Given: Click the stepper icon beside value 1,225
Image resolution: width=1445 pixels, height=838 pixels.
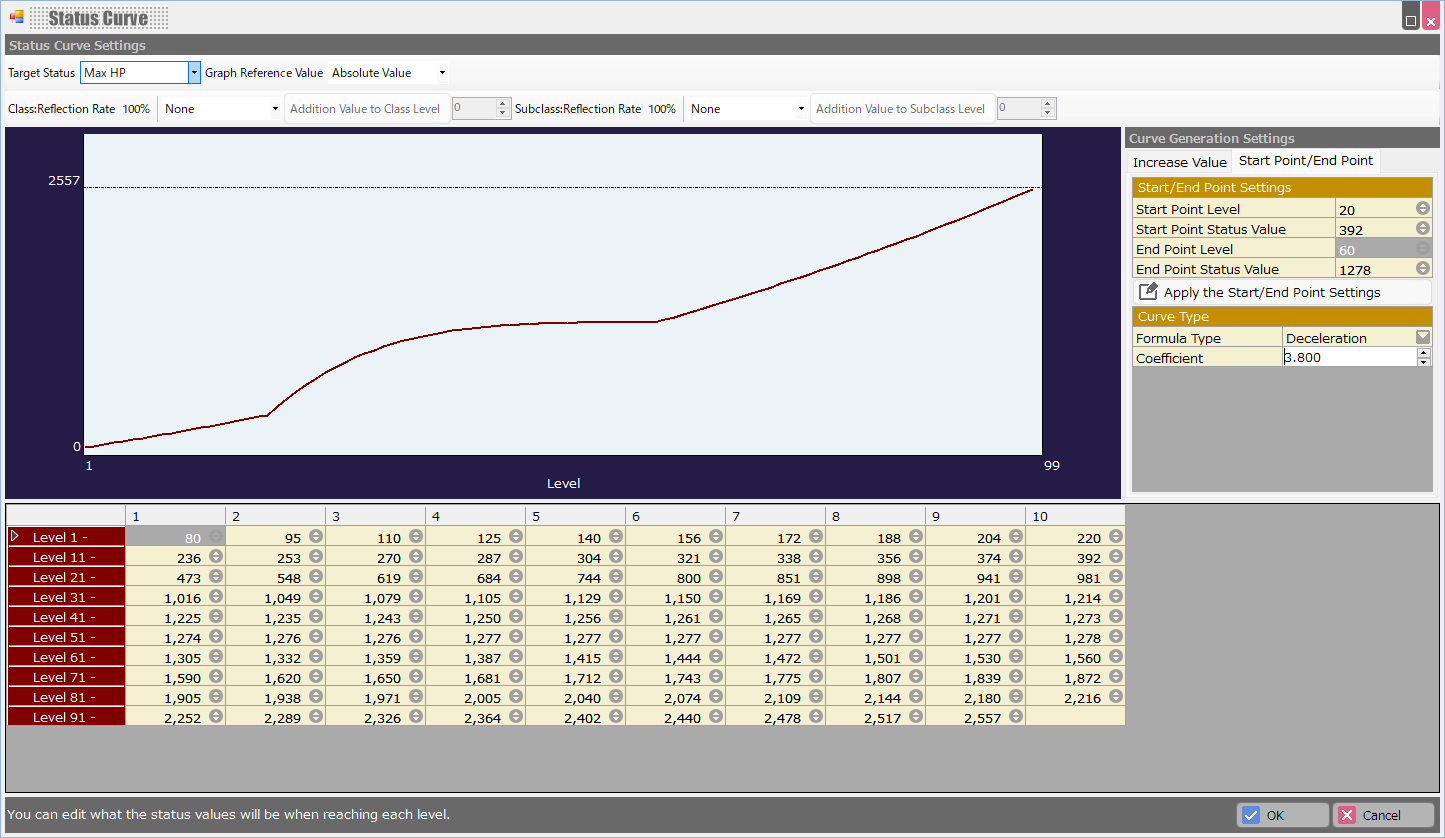Looking at the screenshot, I should (215, 617).
